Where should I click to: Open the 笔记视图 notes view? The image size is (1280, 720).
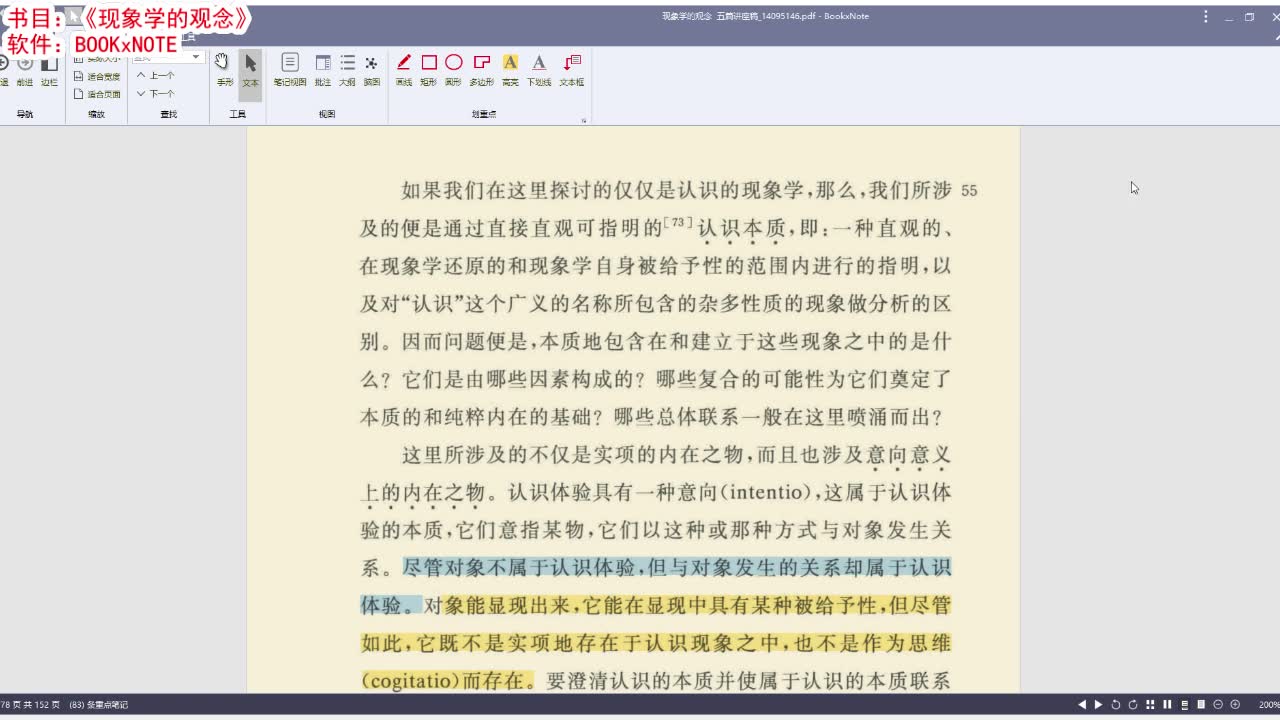[x=290, y=69]
